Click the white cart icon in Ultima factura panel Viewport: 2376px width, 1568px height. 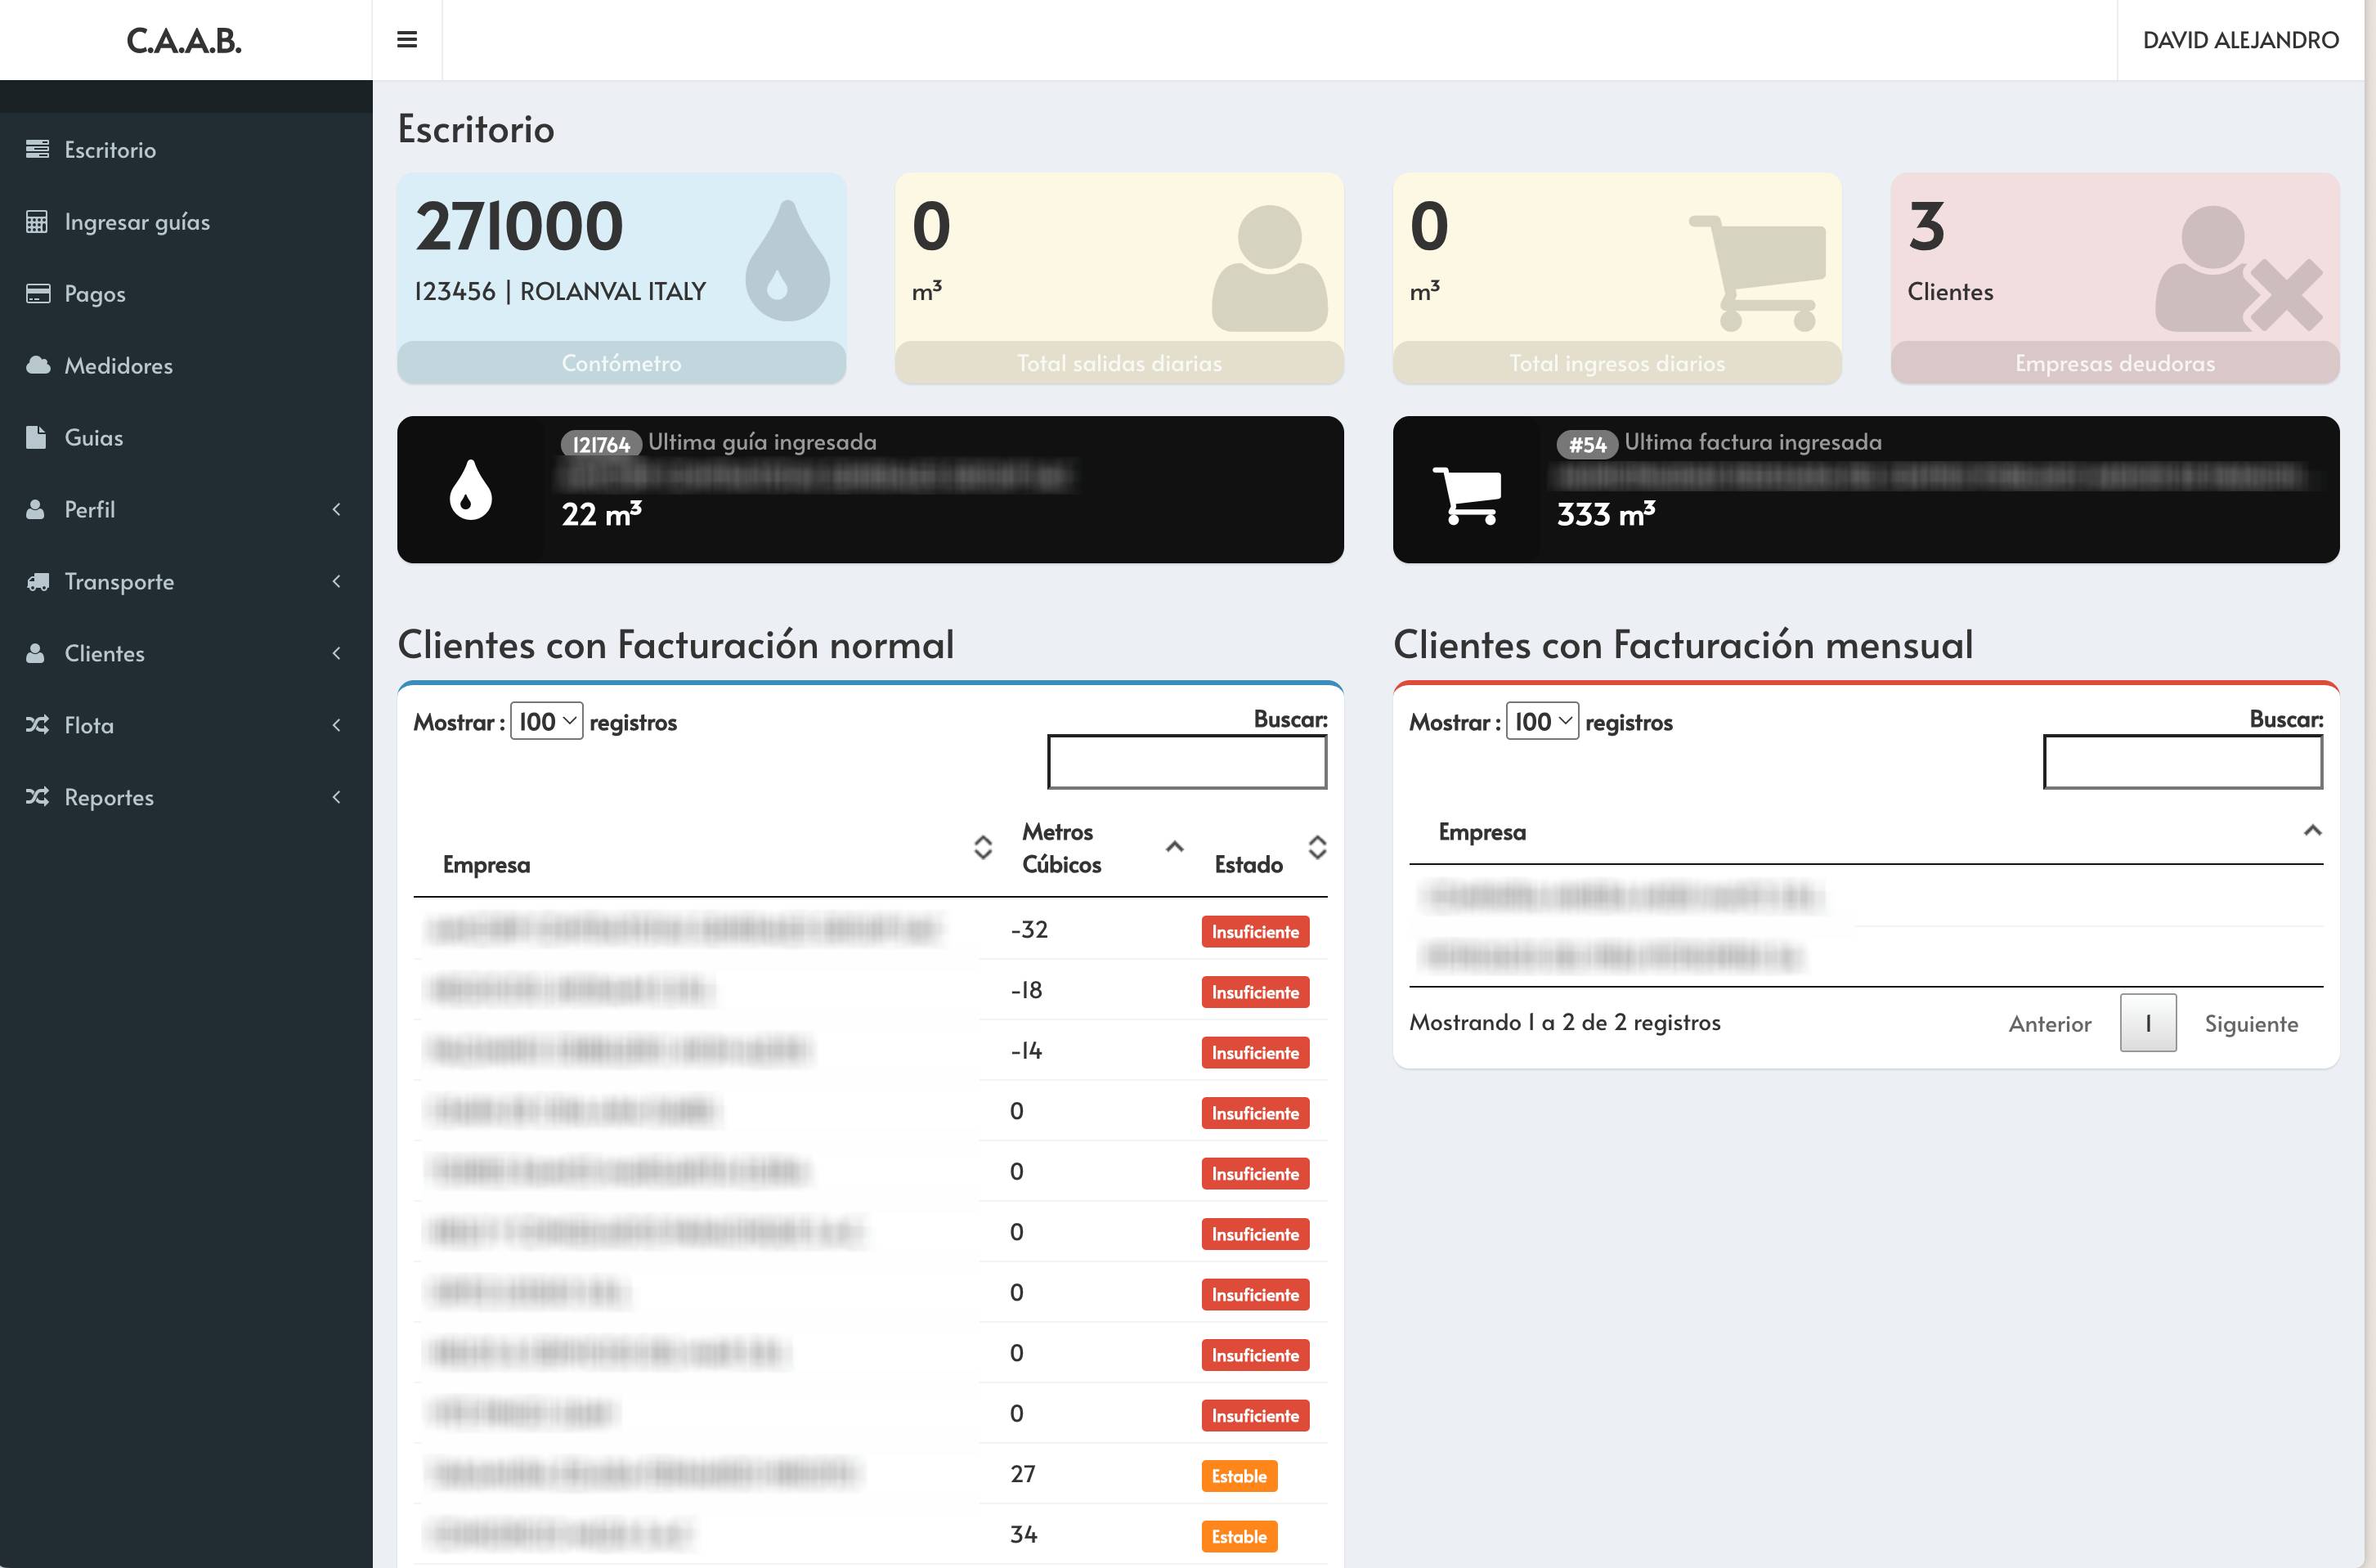click(1467, 495)
